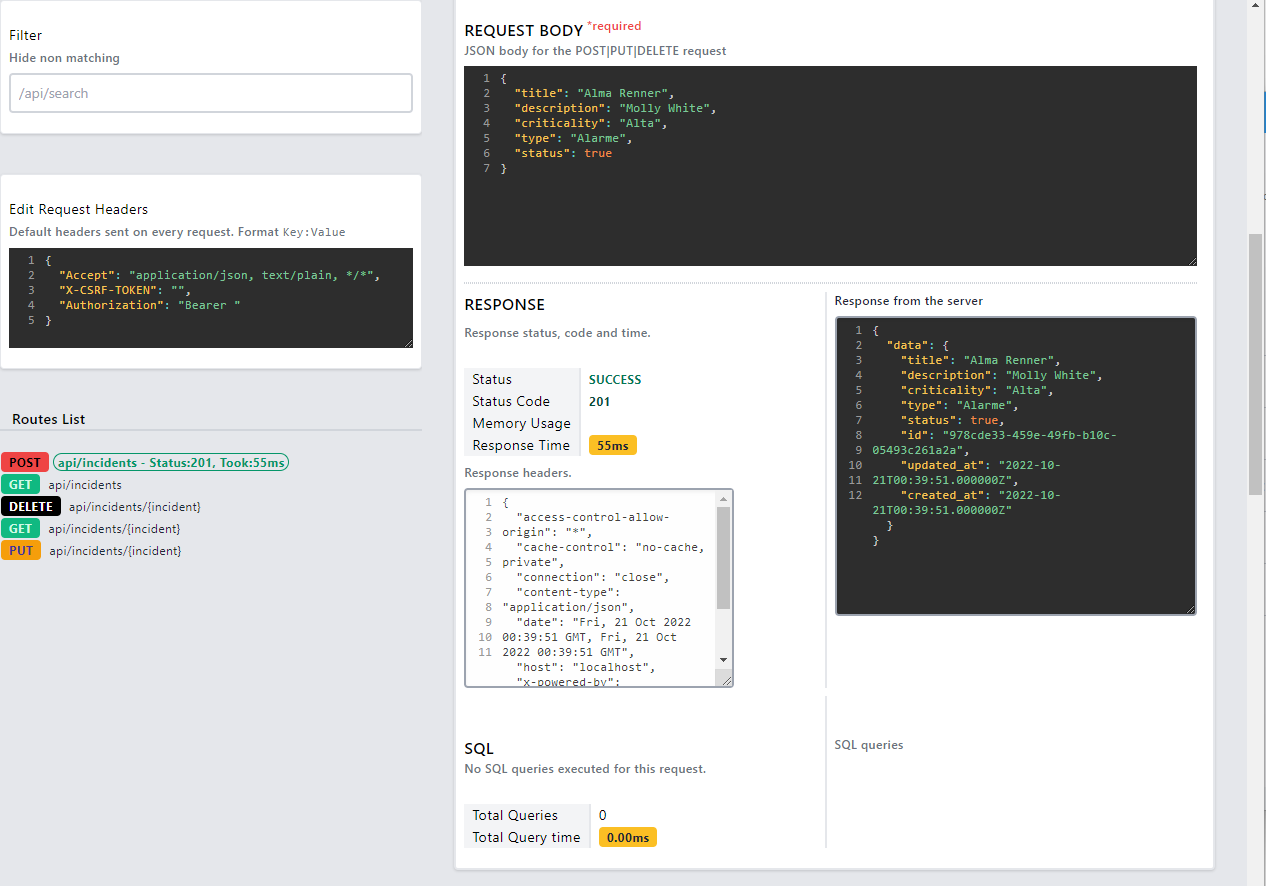Click the Request Body resize handle corner
This screenshot has width=1266, height=886.
point(1191,260)
